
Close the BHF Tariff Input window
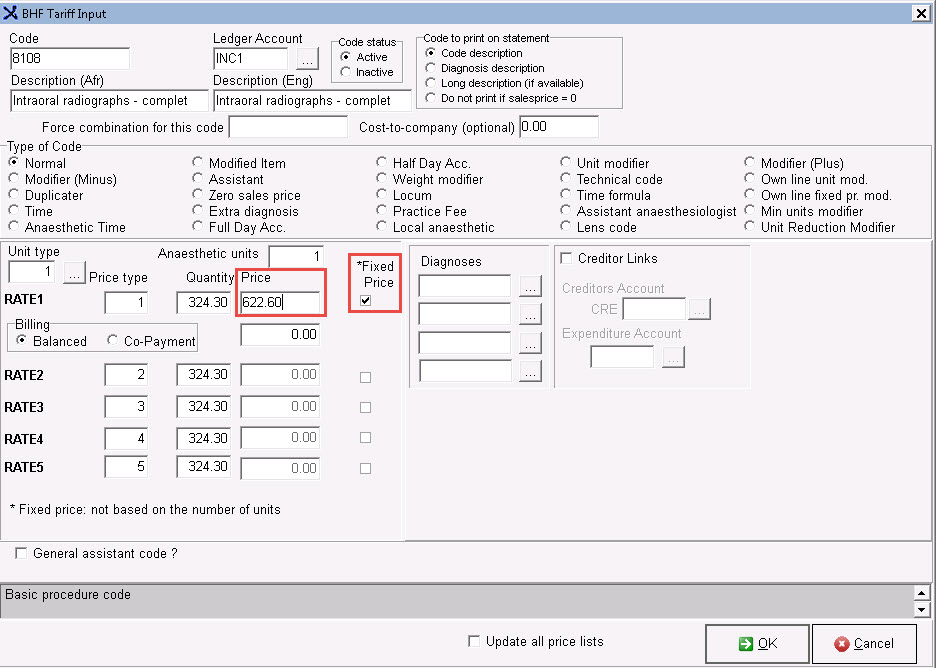(920, 13)
